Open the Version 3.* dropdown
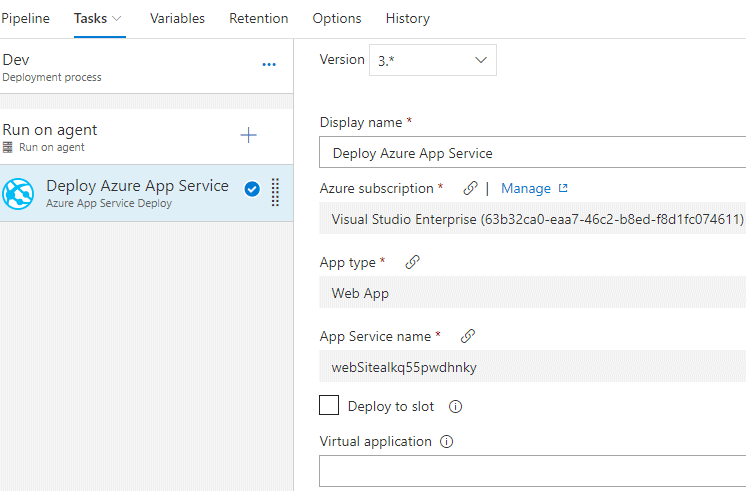 [432, 60]
